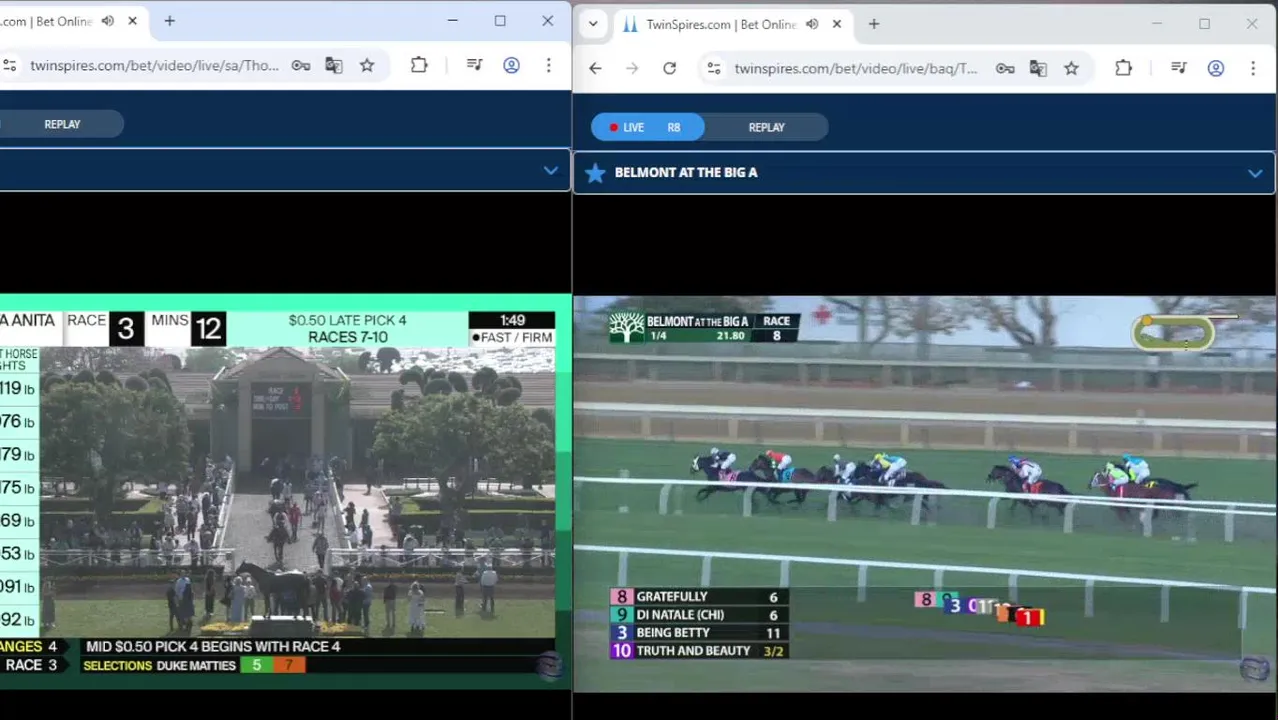Close the TwinSpires tab in right window
This screenshot has width=1278, height=720.
click(x=836, y=24)
